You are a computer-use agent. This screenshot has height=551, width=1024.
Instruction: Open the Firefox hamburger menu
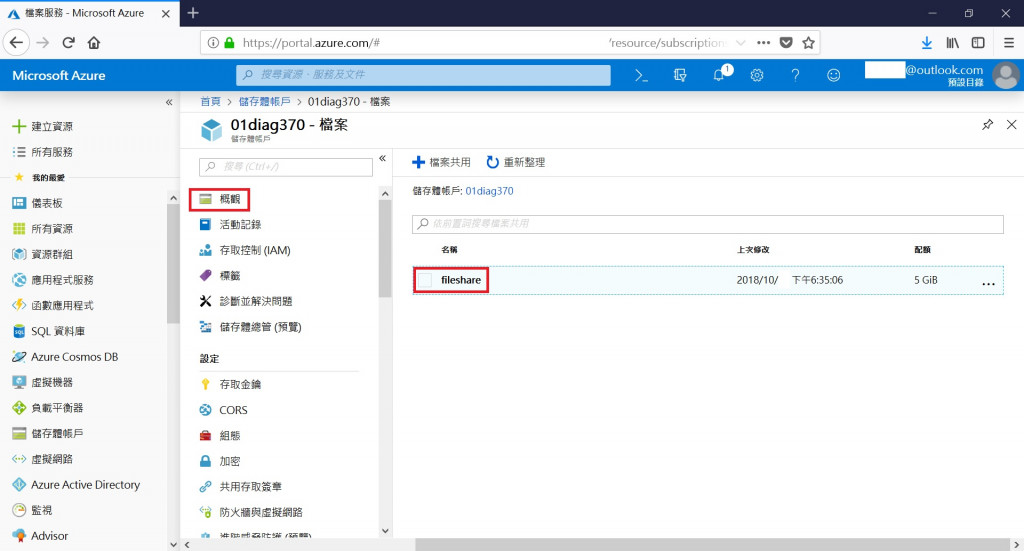click(x=1008, y=43)
